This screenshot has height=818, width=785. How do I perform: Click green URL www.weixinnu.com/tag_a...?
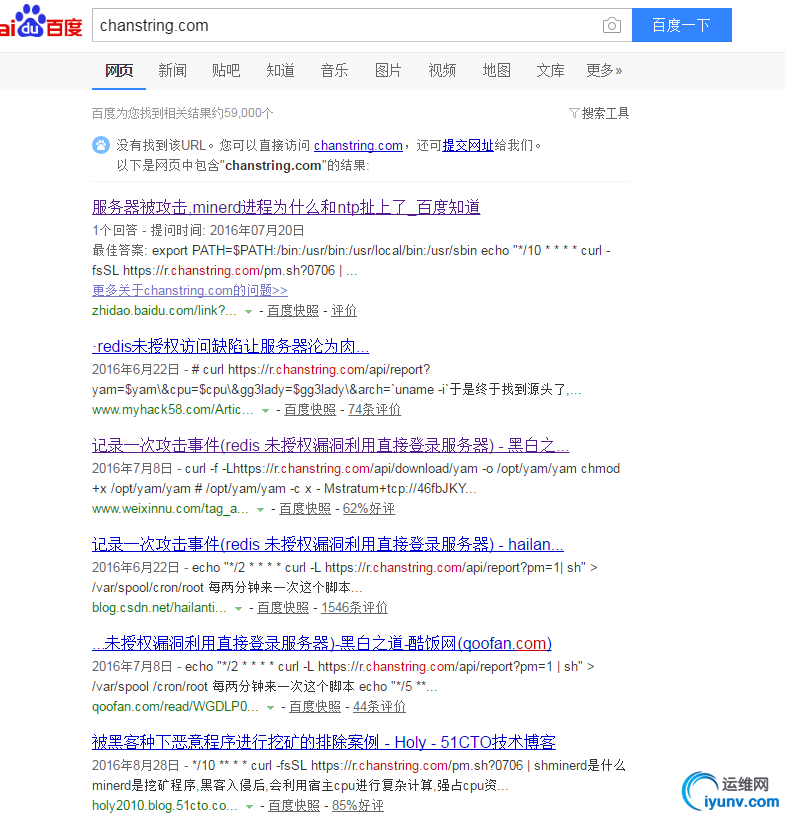pyautogui.click(x=170, y=509)
